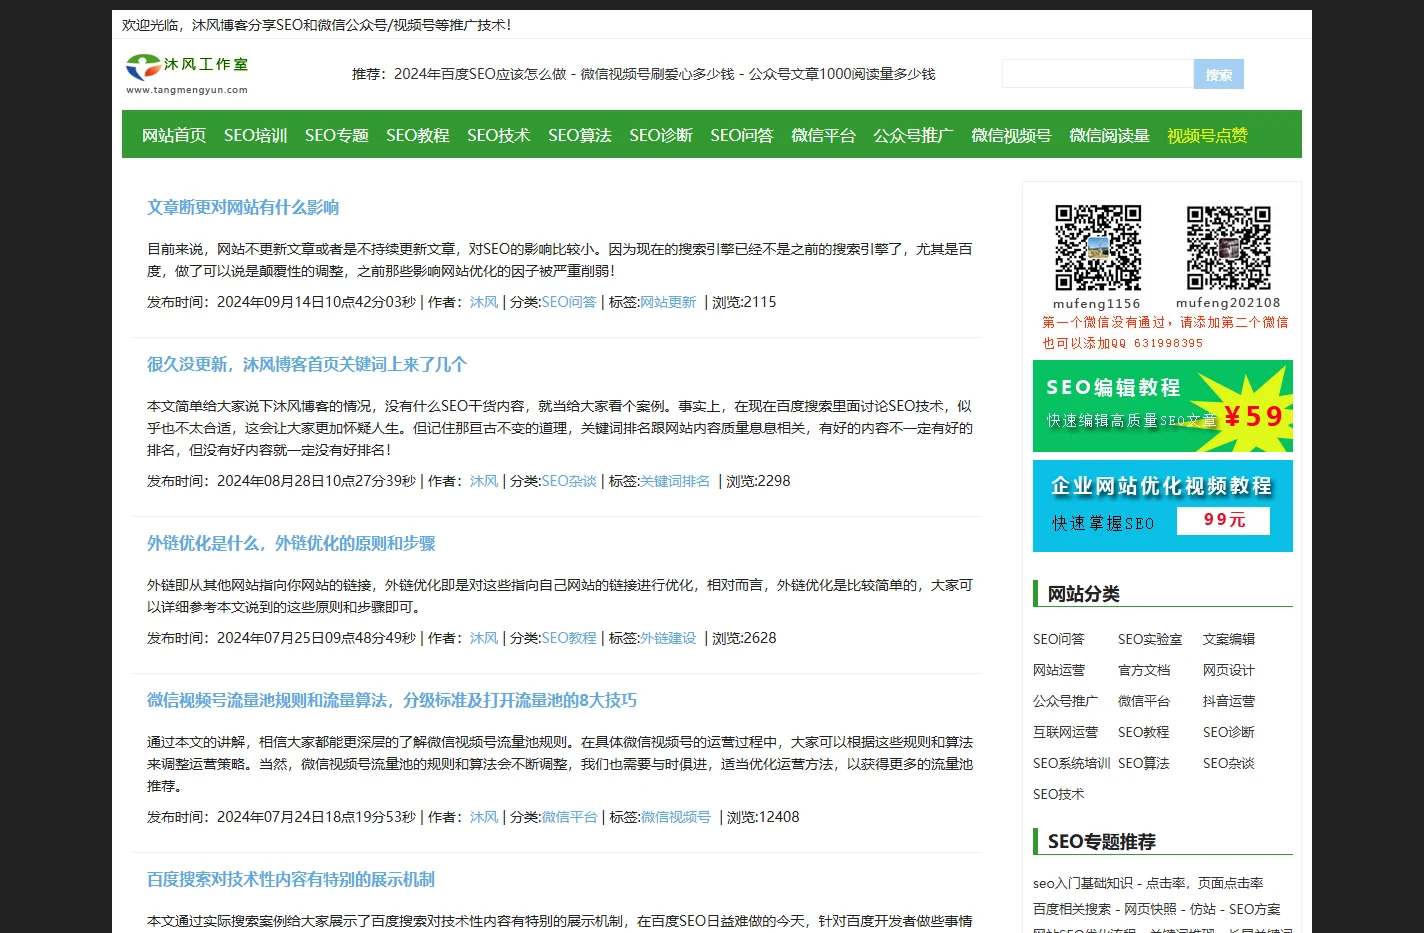Viewport: 1424px width, 933px height.
Task: Open sidebar category SEO教程
Action: click(1143, 732)
